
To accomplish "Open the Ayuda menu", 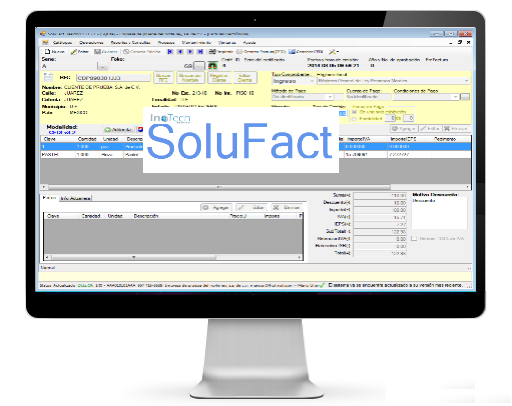I will coord(249,43).
